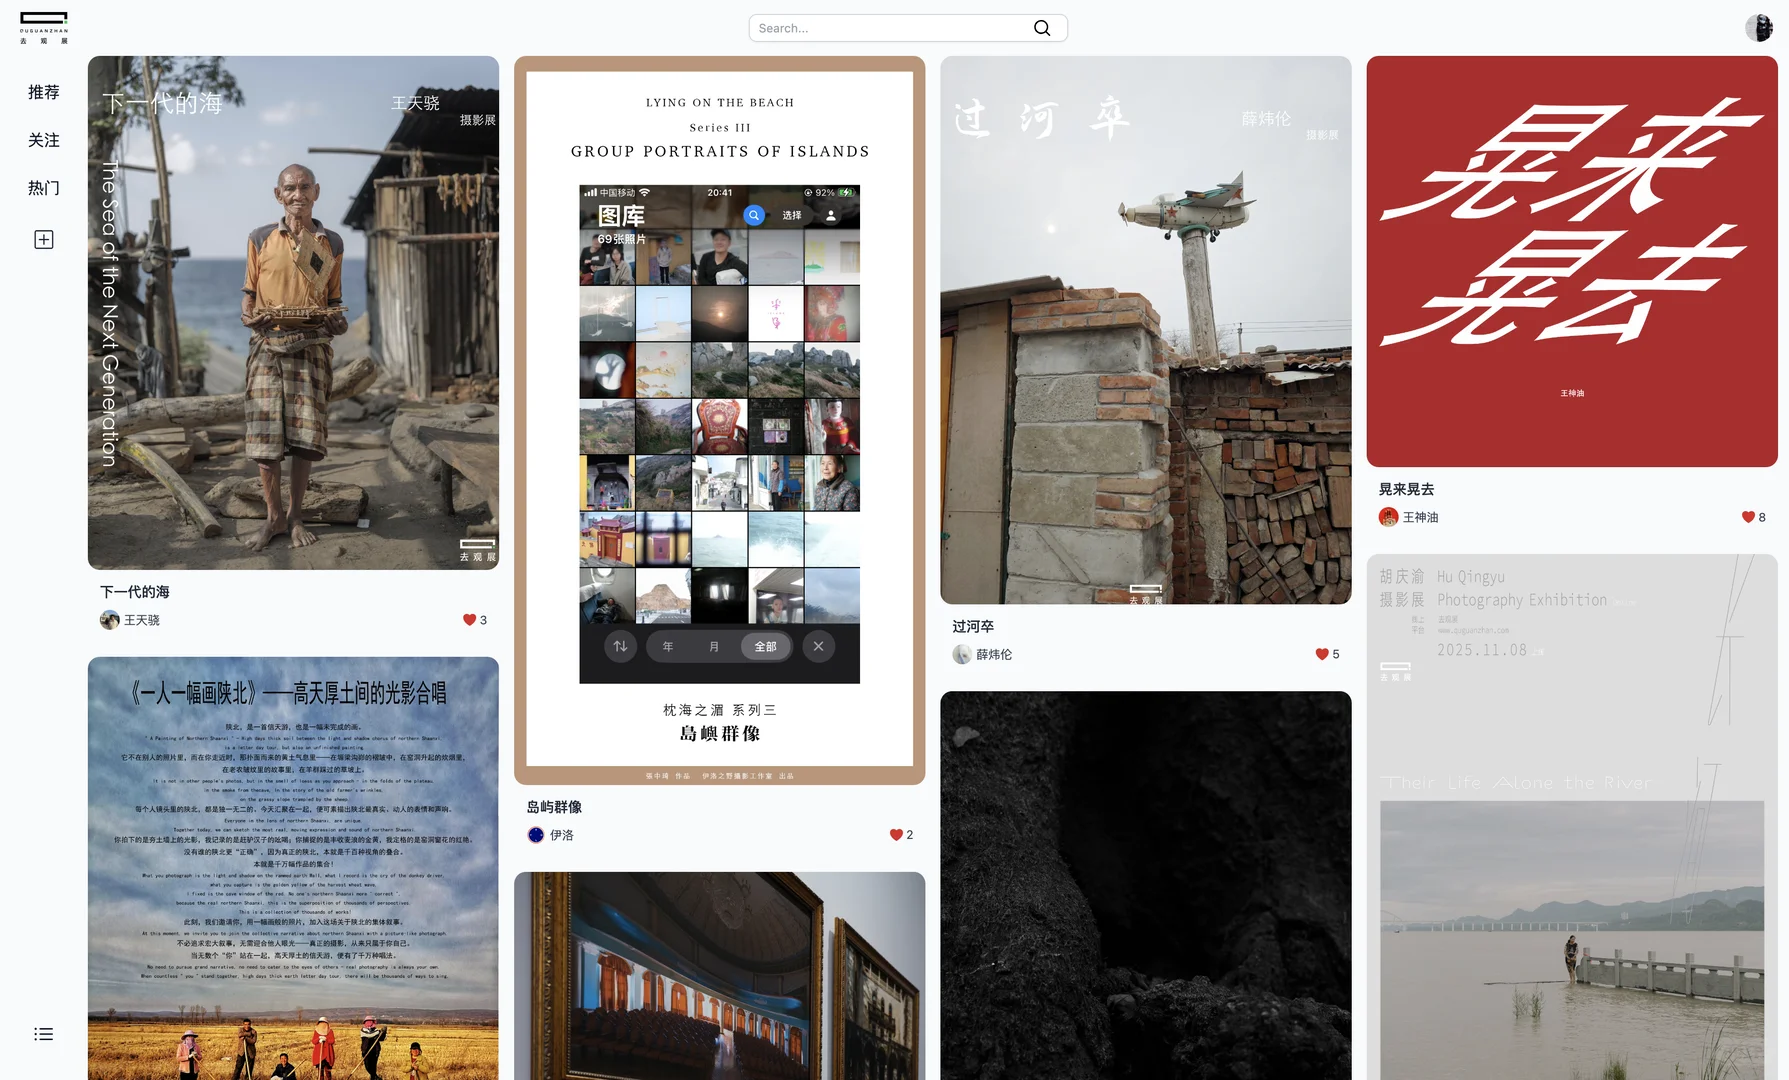The width and height of the screenshot is (1789, 1080).
Task: Open the list menu icon at sidebar bottom
Action: pyautogui.click(x=44, y=1034)
